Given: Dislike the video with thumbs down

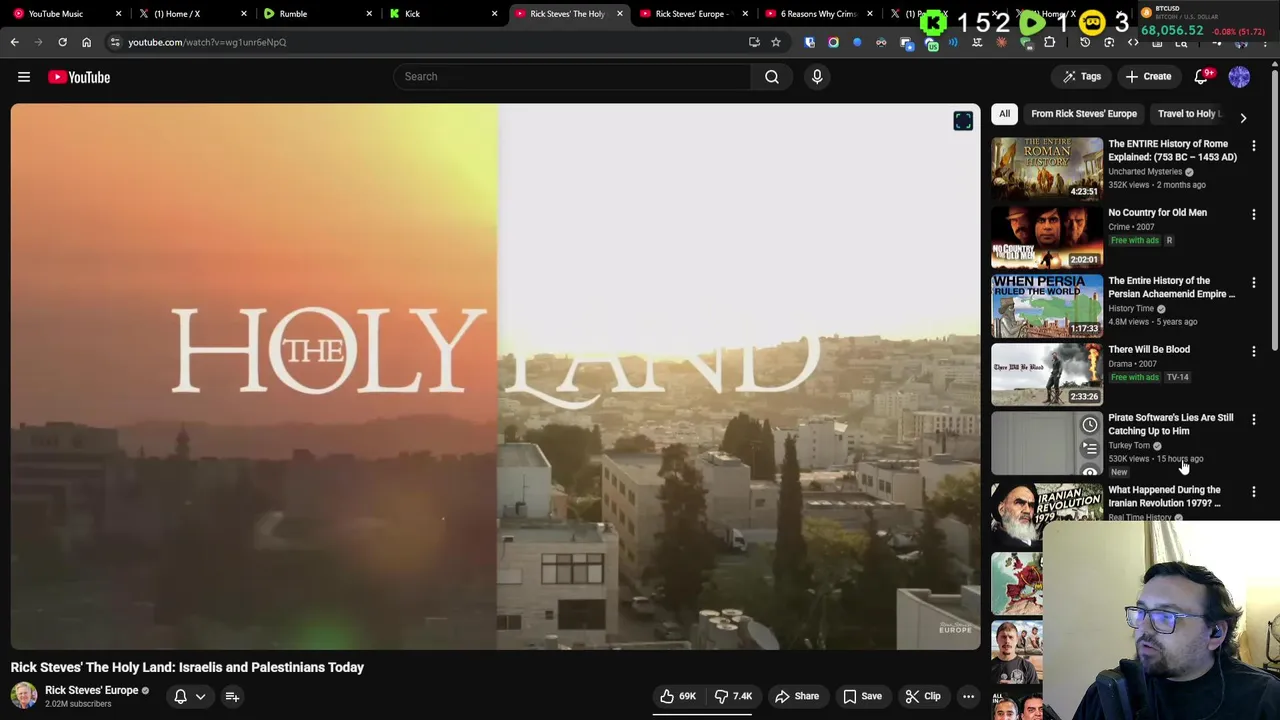Looking at the screenshot, I should 733,696.
